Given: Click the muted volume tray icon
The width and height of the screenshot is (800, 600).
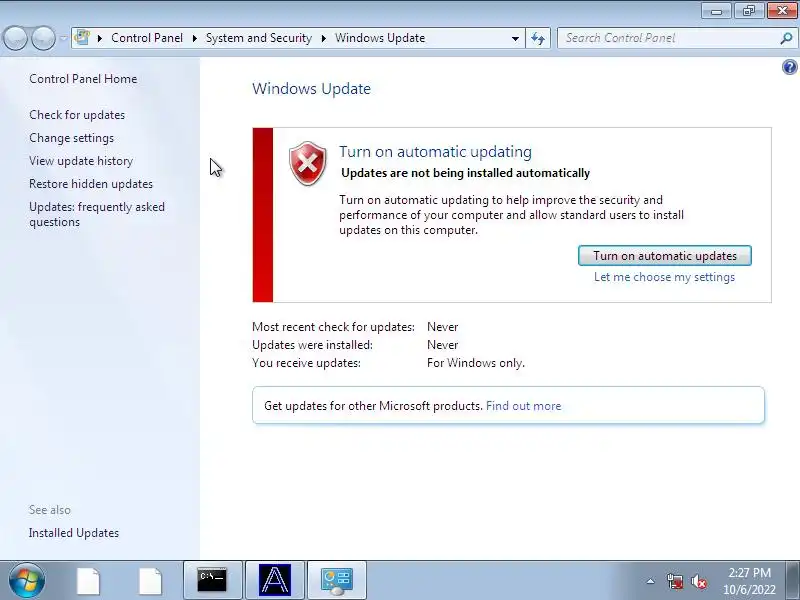Looking at the screenshot, I should [699, 581].
